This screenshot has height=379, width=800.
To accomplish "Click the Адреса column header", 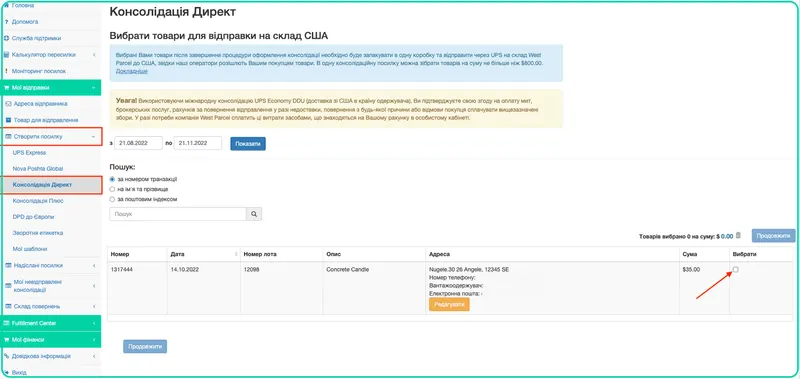I will (439, 254).
